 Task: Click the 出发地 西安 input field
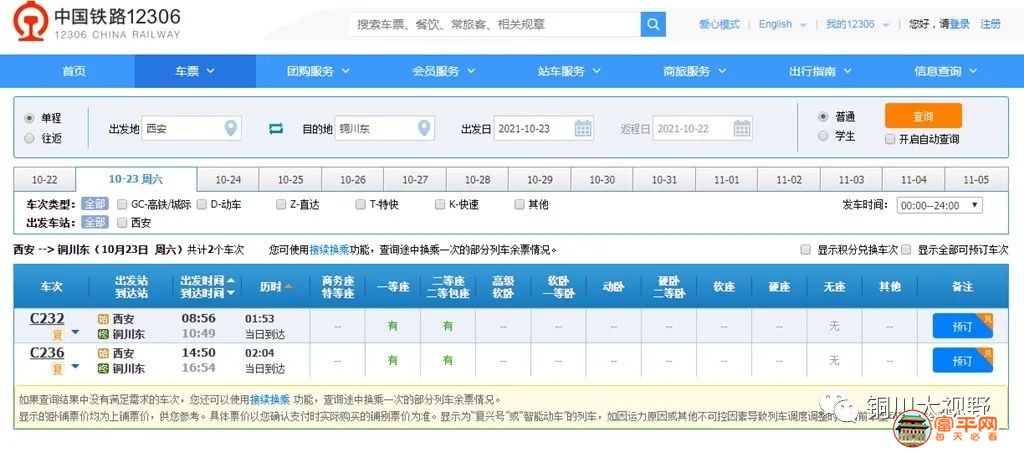192,128
